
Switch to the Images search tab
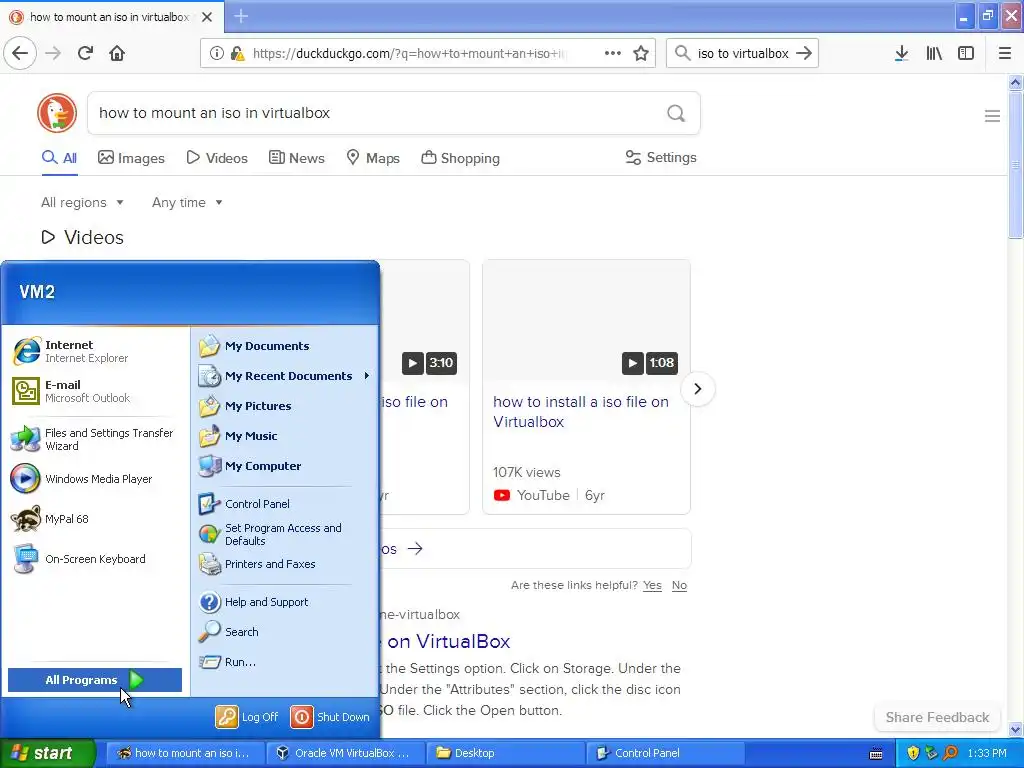pyautogui.click(x=131, y=158)
